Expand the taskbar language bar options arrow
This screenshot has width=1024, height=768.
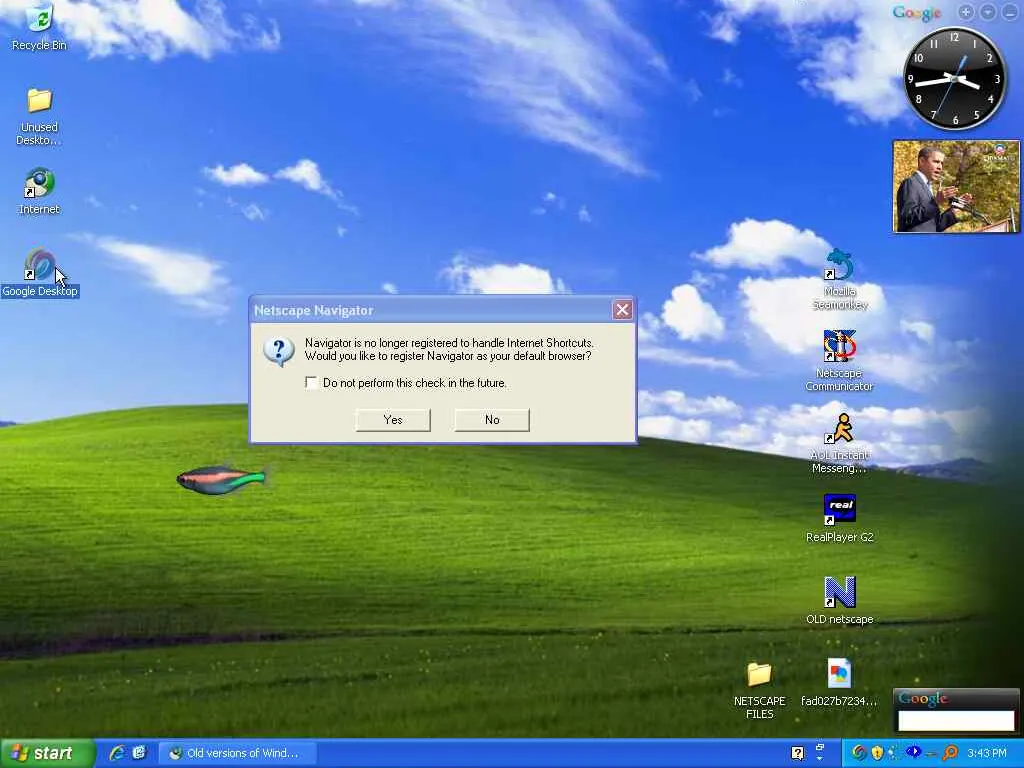(x=820, y=758)
